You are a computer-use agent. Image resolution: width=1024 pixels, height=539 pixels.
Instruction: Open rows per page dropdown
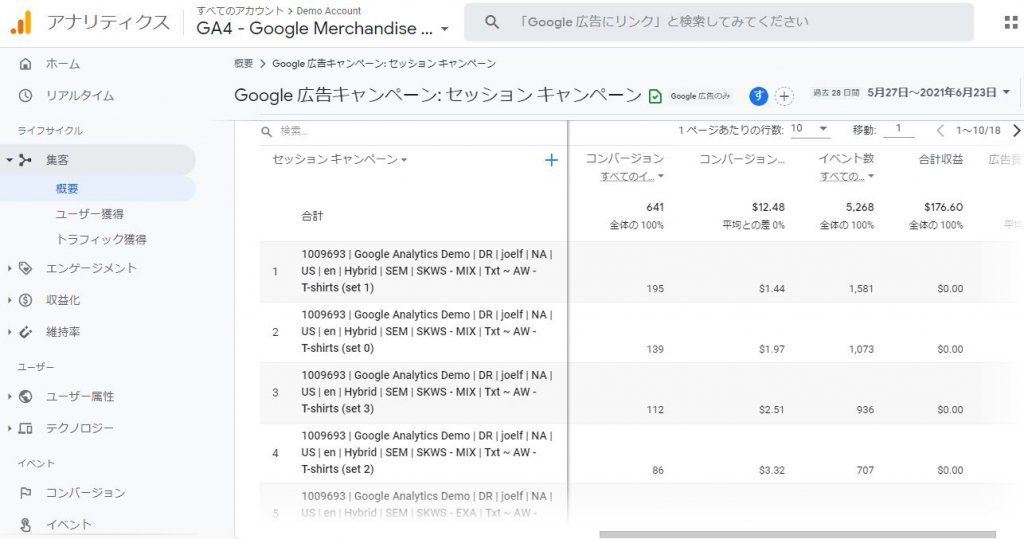point(809,129)
